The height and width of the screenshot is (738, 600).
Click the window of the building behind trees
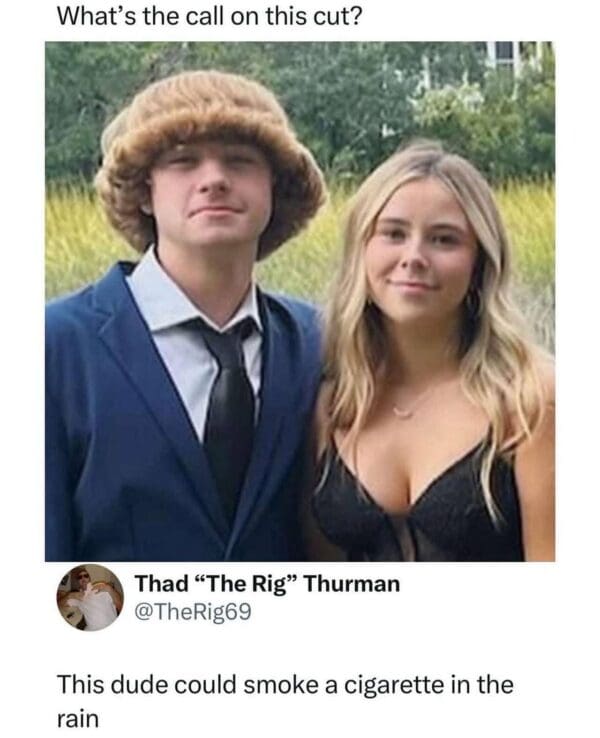tap(504, 54)
